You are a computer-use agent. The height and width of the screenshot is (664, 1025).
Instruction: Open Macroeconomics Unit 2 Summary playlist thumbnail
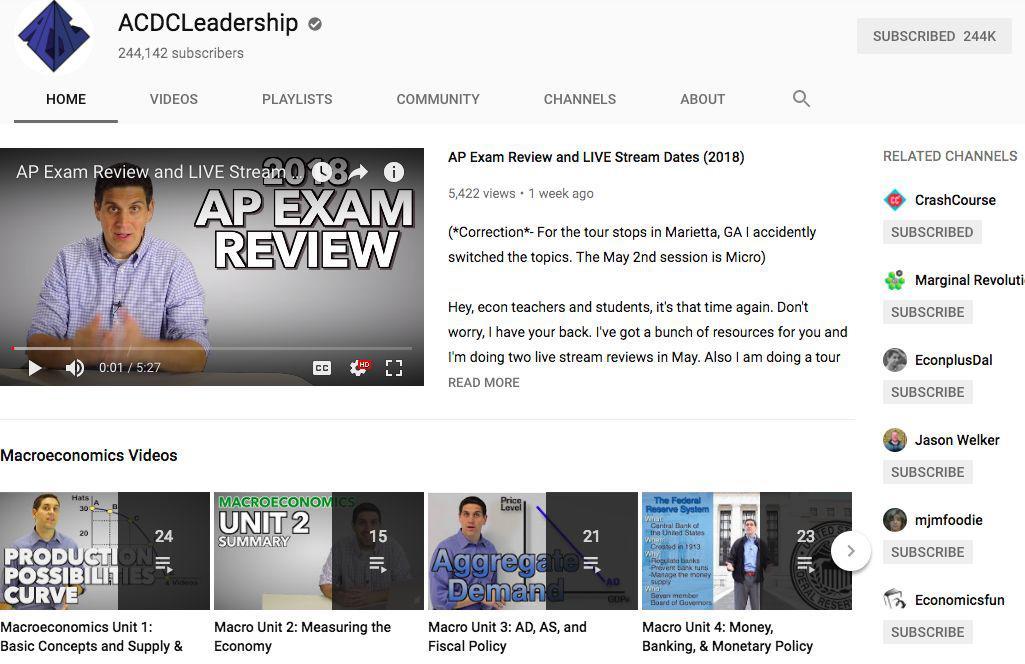coord(319,551)
